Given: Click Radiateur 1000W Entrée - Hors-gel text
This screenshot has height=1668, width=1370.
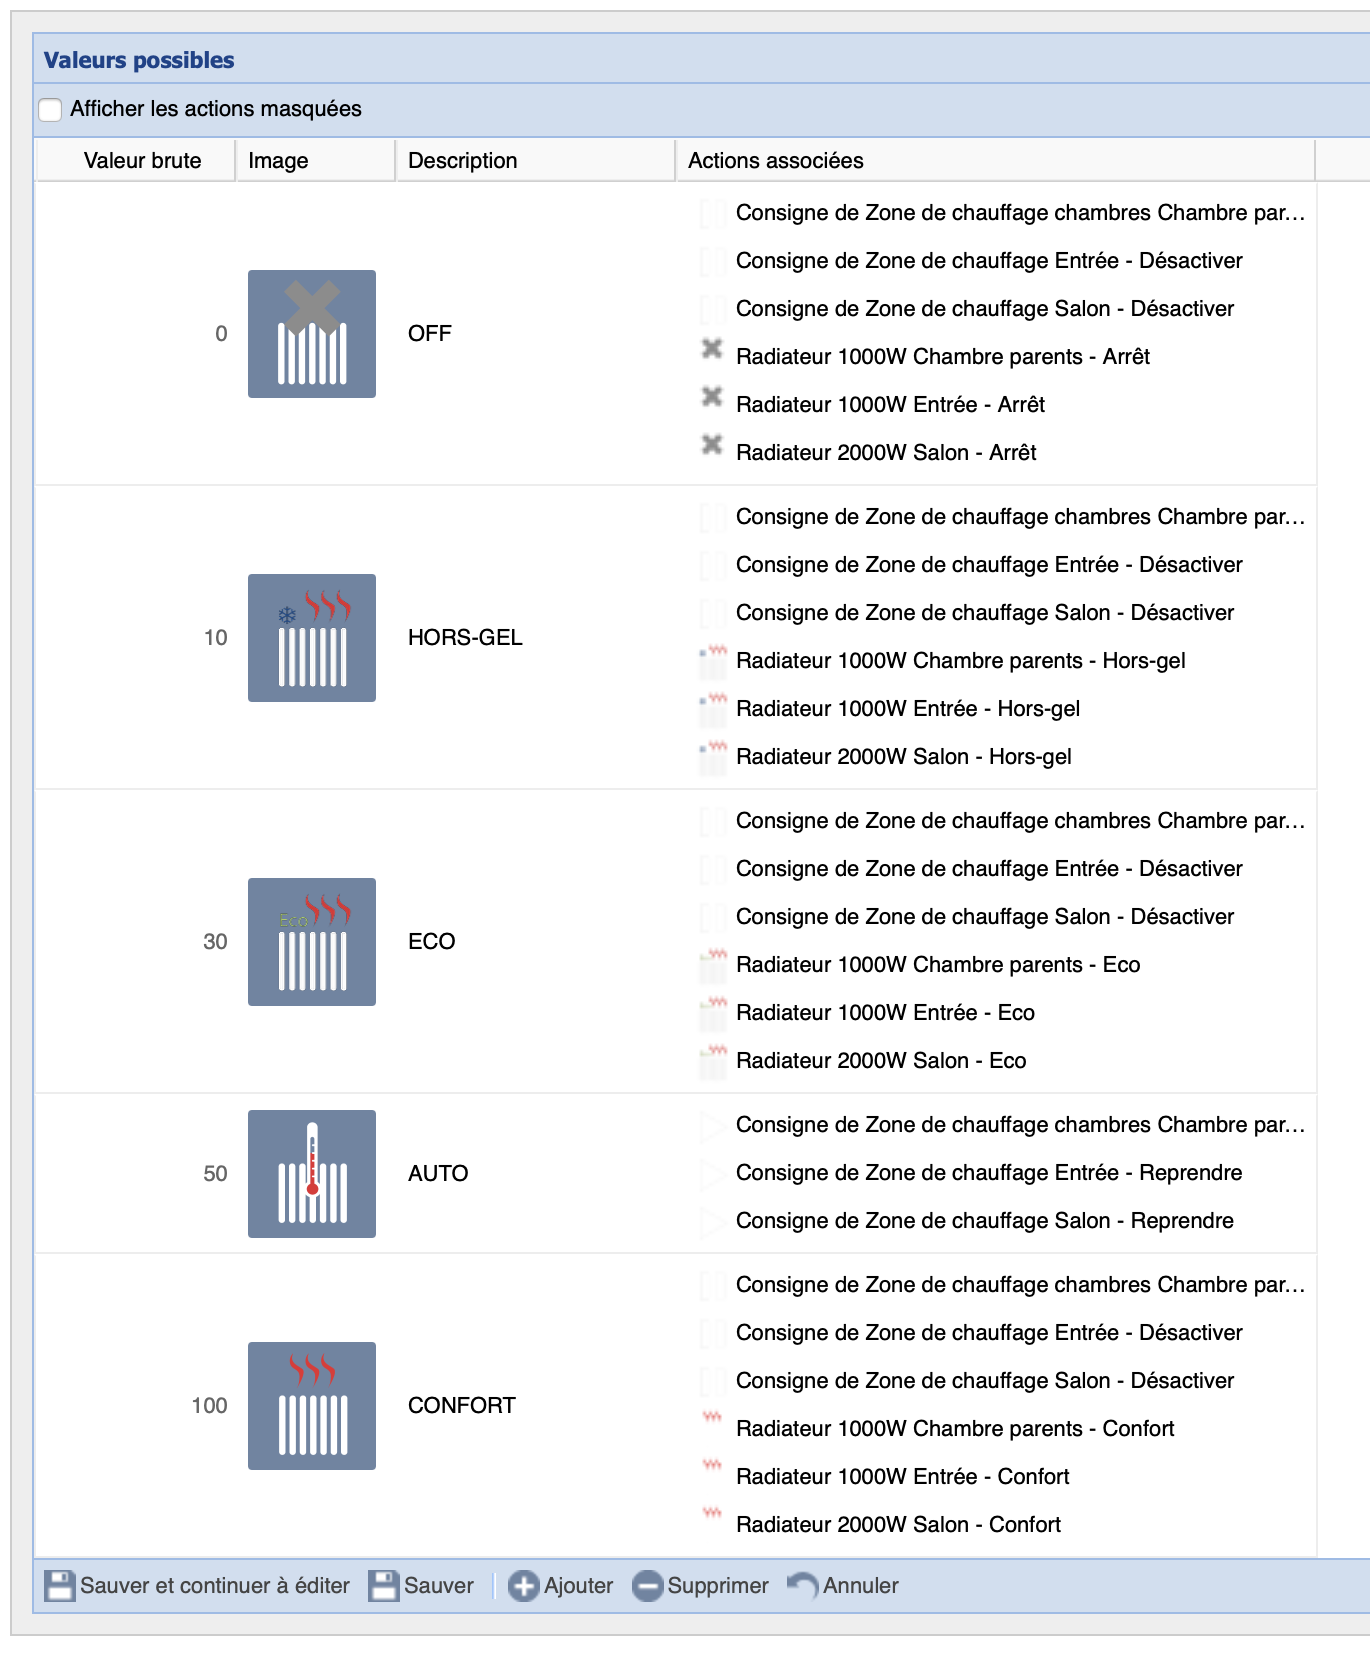Looking at the screenshot, I should pyautogui.click(x=908, y=709).
